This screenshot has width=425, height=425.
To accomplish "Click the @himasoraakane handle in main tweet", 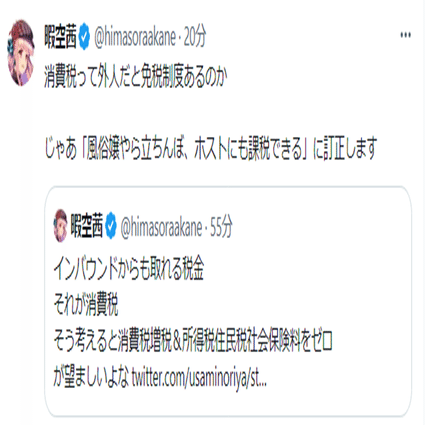I will (x=135, y=37).
